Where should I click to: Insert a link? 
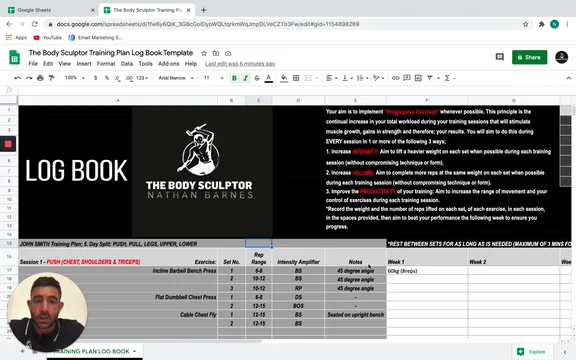pyautogui.click(x=395, y=78)
